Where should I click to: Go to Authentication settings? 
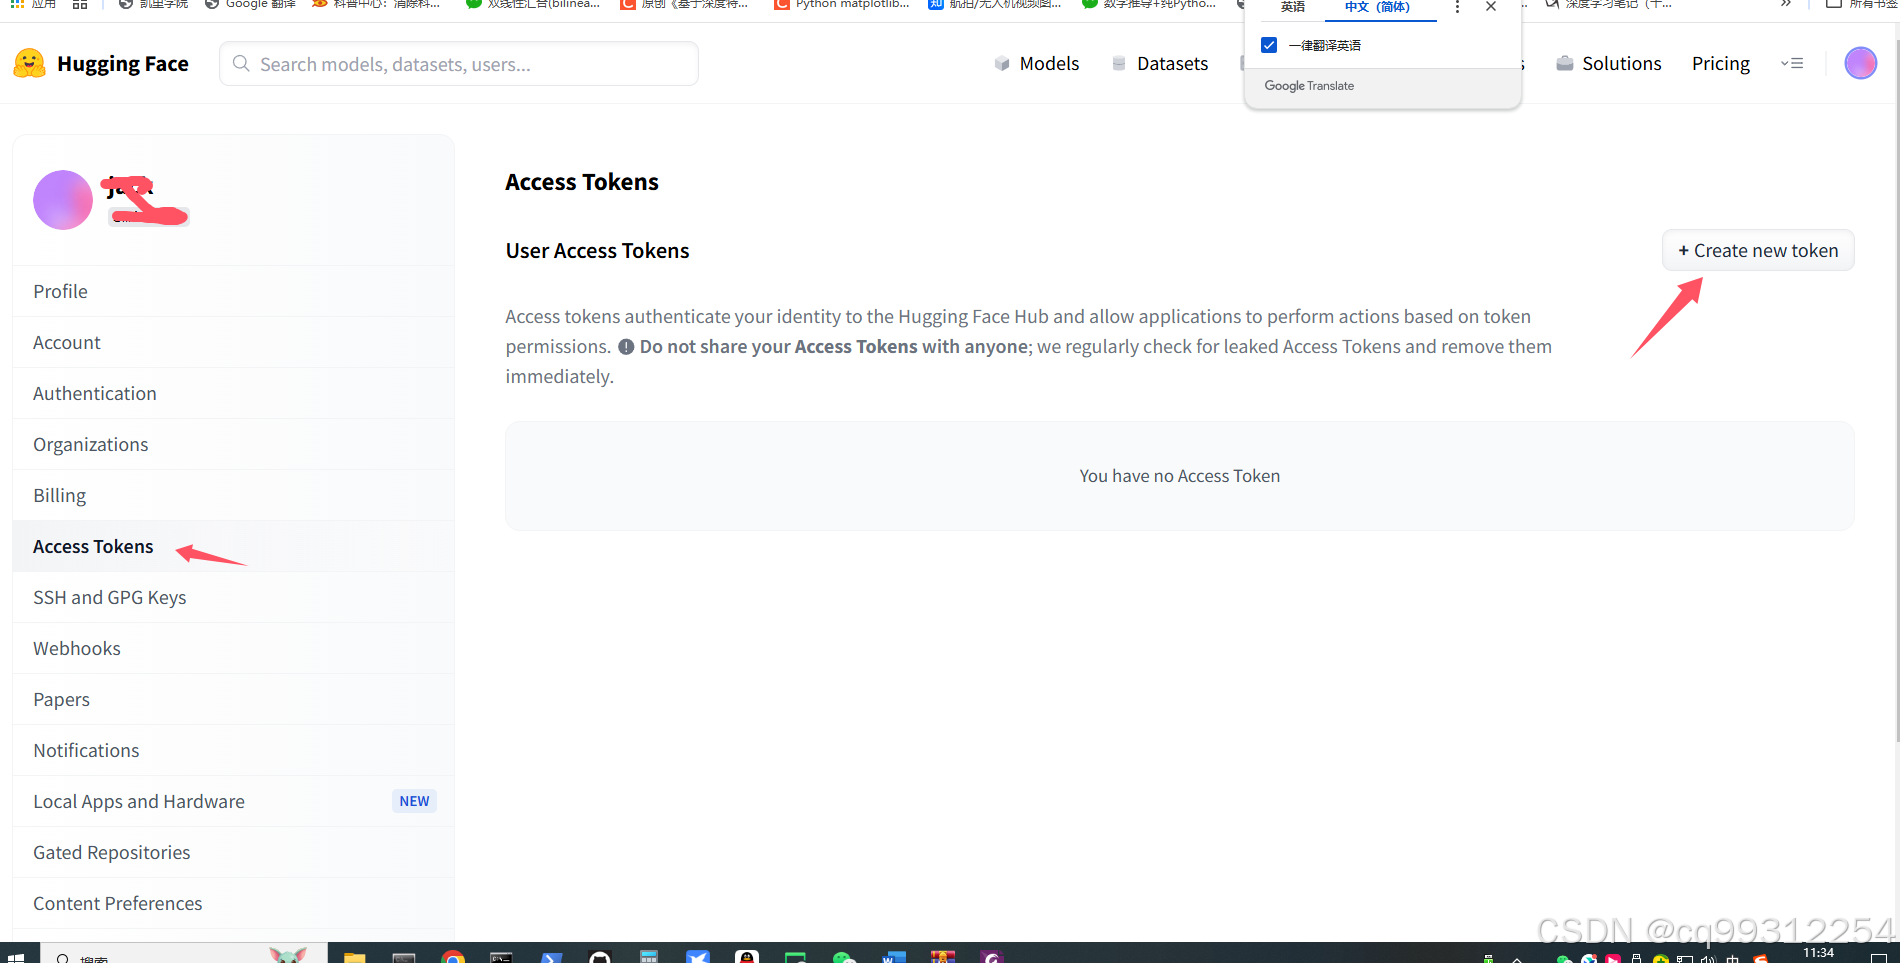pos(233,393)
